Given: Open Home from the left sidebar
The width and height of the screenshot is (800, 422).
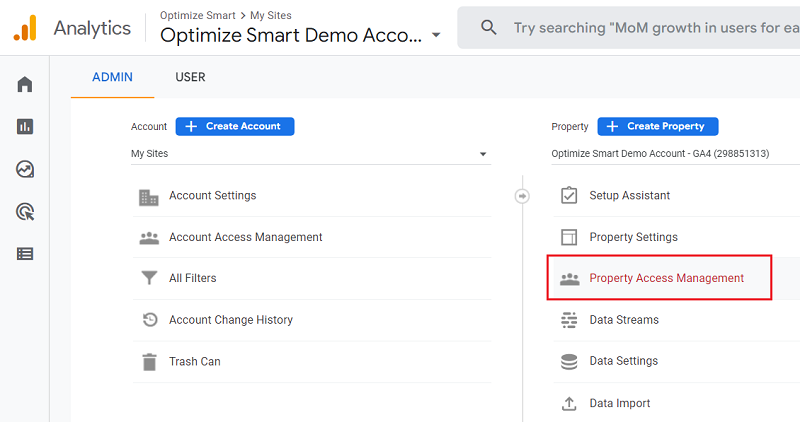Looking at the screenshot, I should pos(24,84).
